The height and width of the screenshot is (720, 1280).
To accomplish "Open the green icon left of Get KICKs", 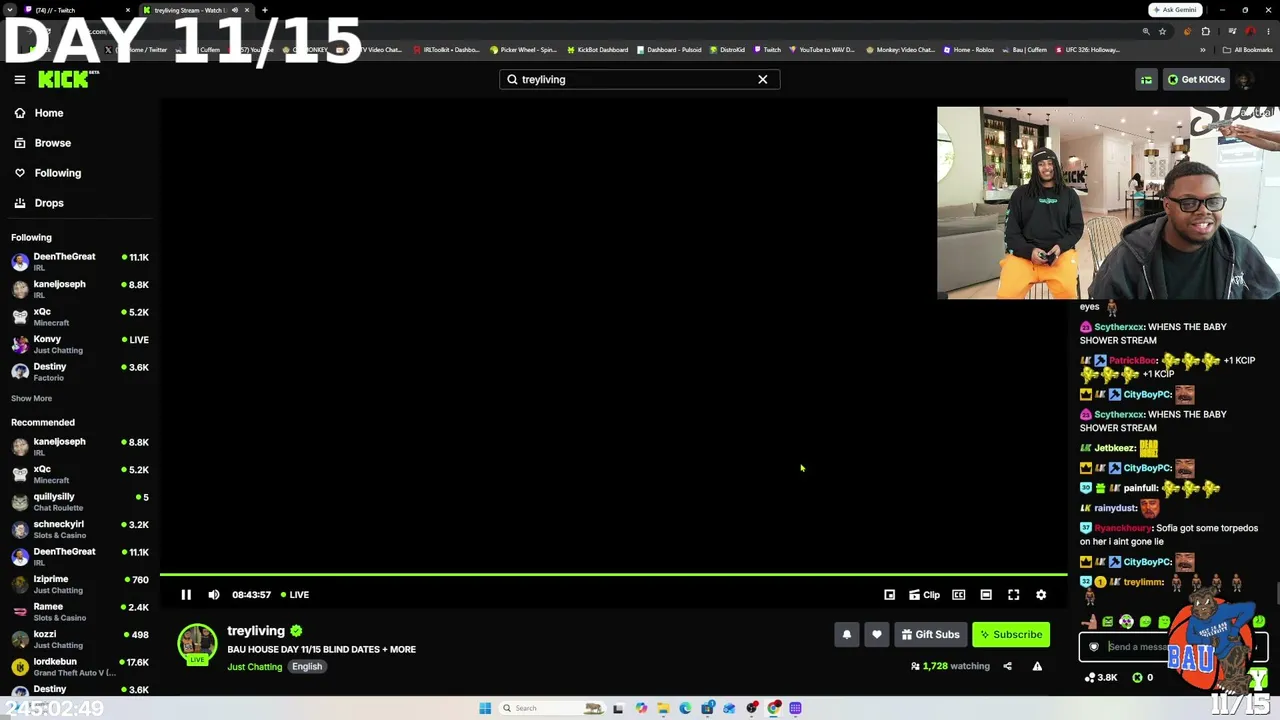I will (x=1147, y=79).
